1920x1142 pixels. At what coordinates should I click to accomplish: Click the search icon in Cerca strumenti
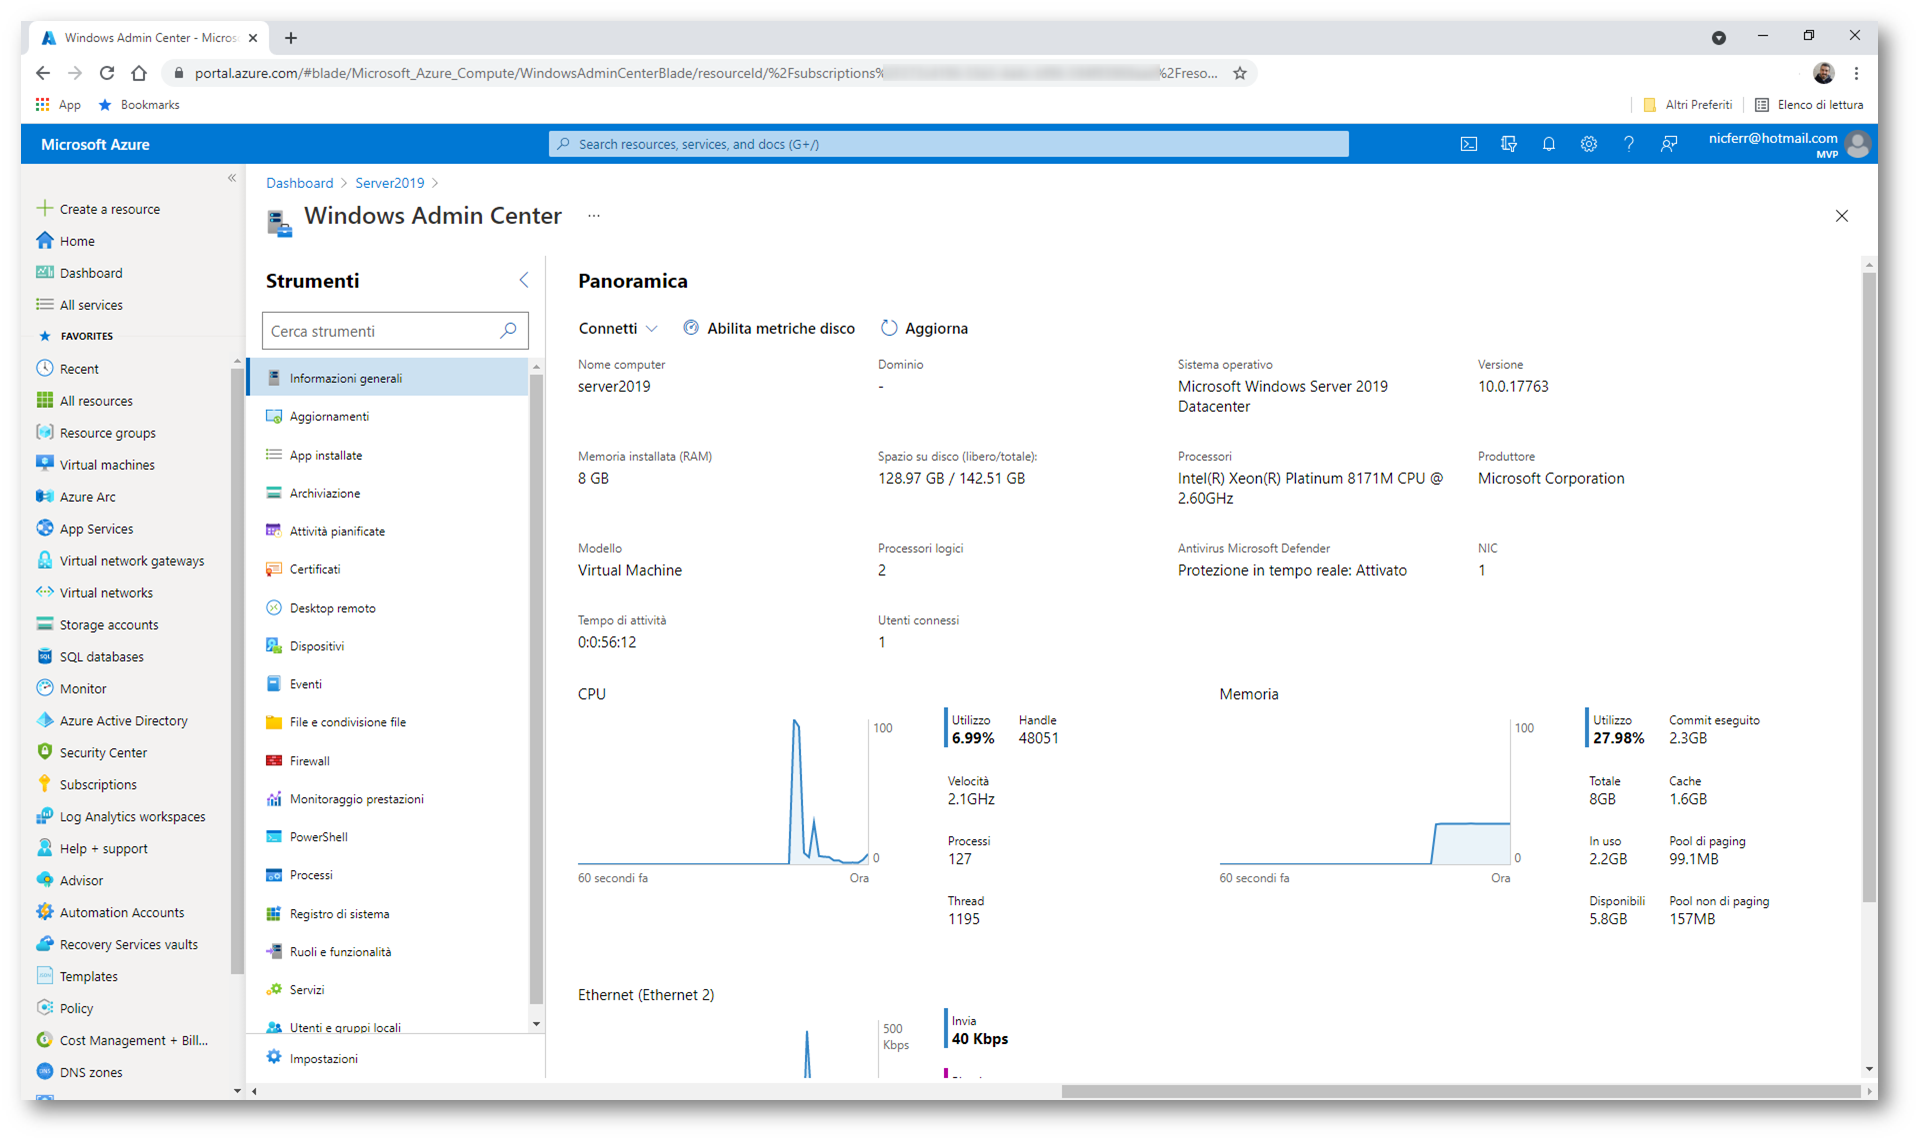508,330
